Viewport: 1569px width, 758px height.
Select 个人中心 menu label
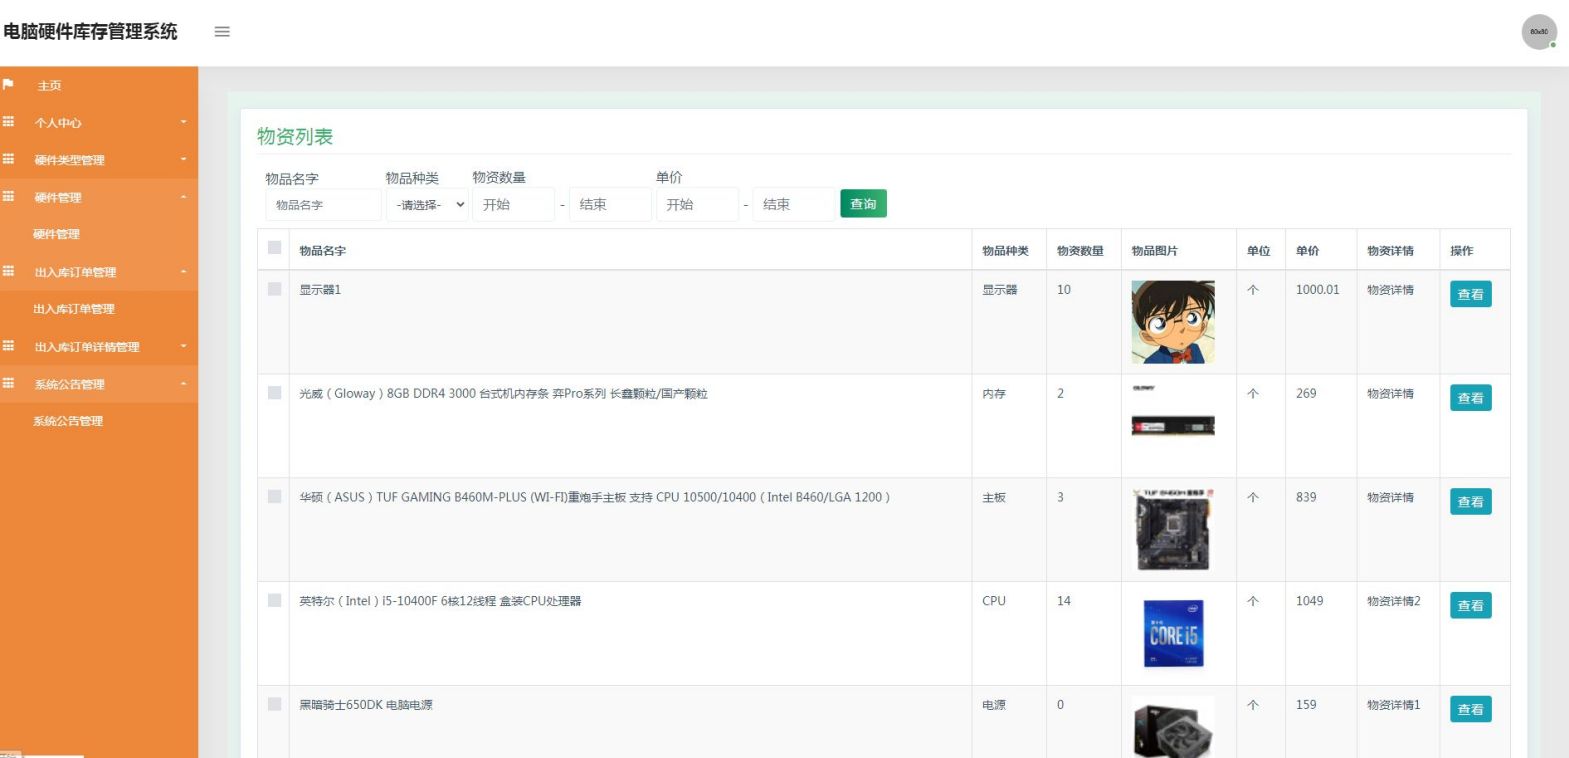coord(58,123)
